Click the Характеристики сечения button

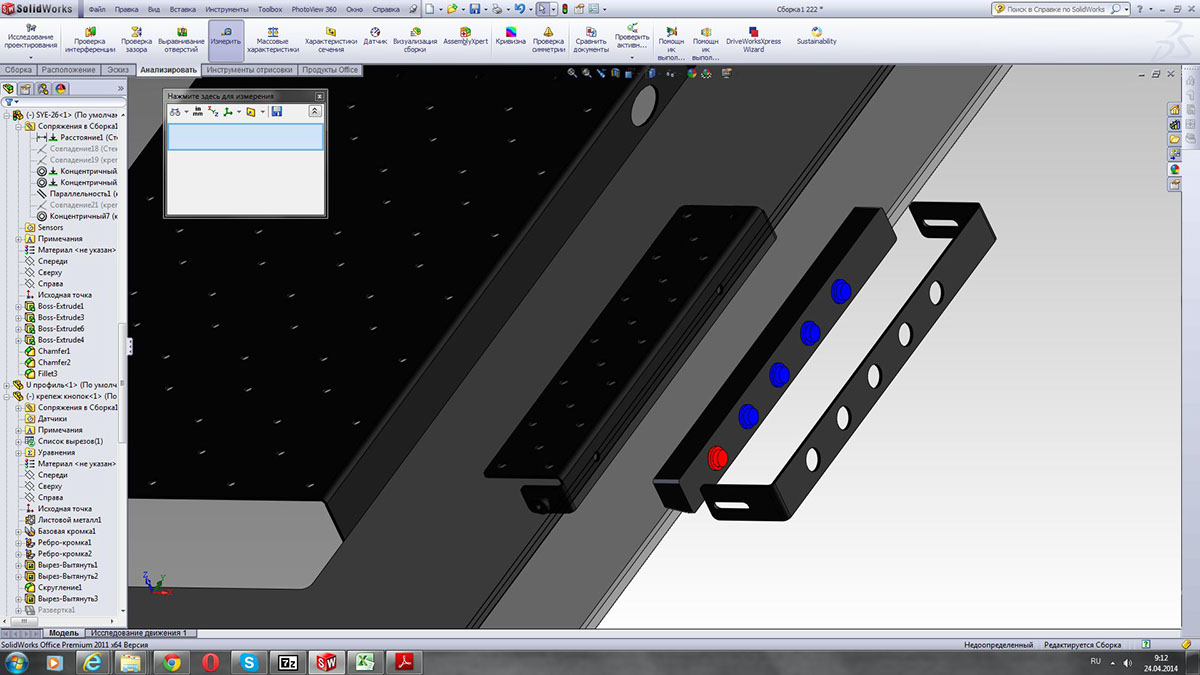[331, 40]
